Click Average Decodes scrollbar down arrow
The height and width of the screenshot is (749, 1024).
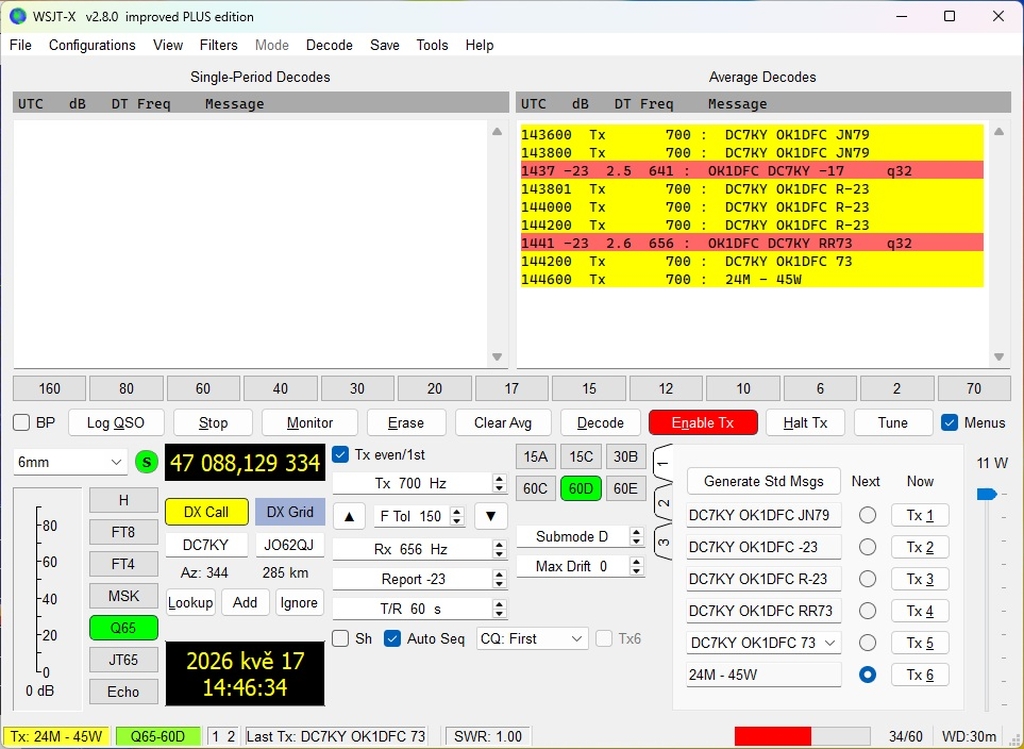coord(999,357)
